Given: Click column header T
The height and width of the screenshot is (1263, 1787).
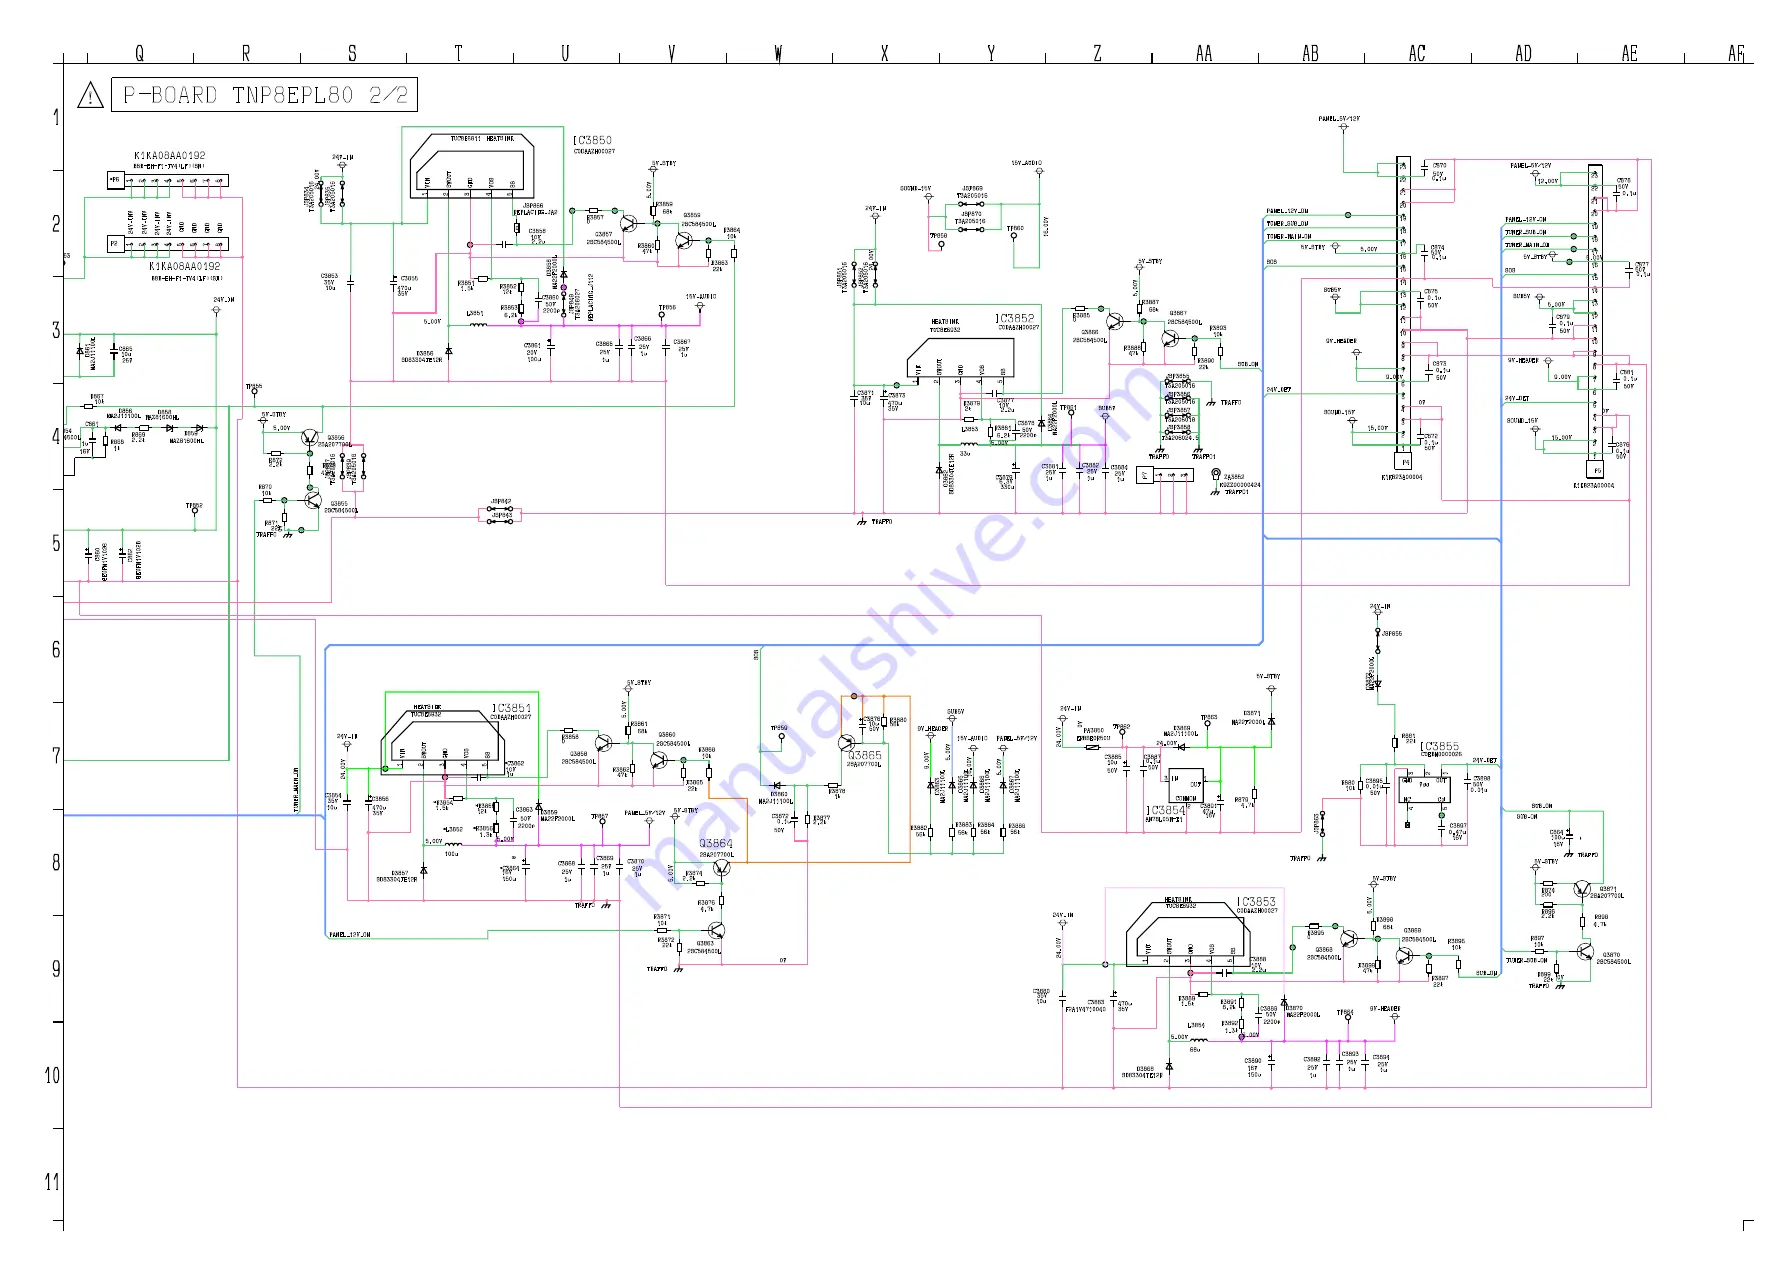Looking at the screenshot, I should pos(459,53).
